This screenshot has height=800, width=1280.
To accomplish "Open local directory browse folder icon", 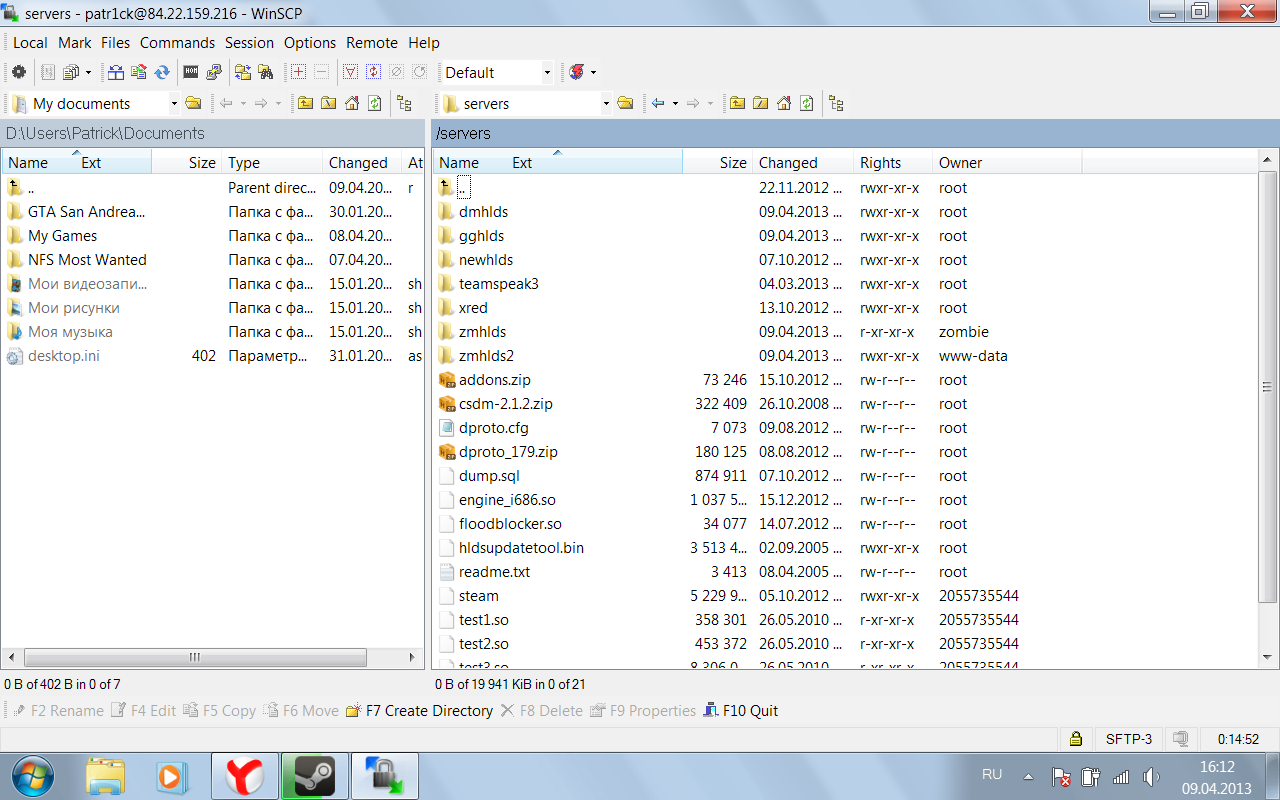I will click(x=193, y=103).
